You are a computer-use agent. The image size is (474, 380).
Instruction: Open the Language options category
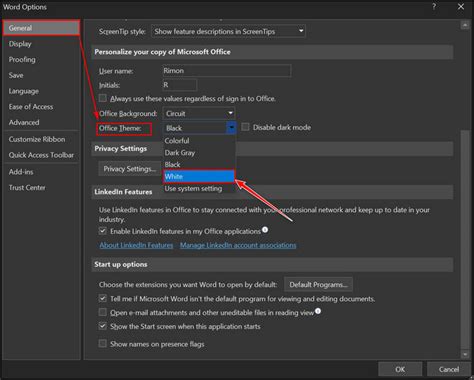[24, 91]
